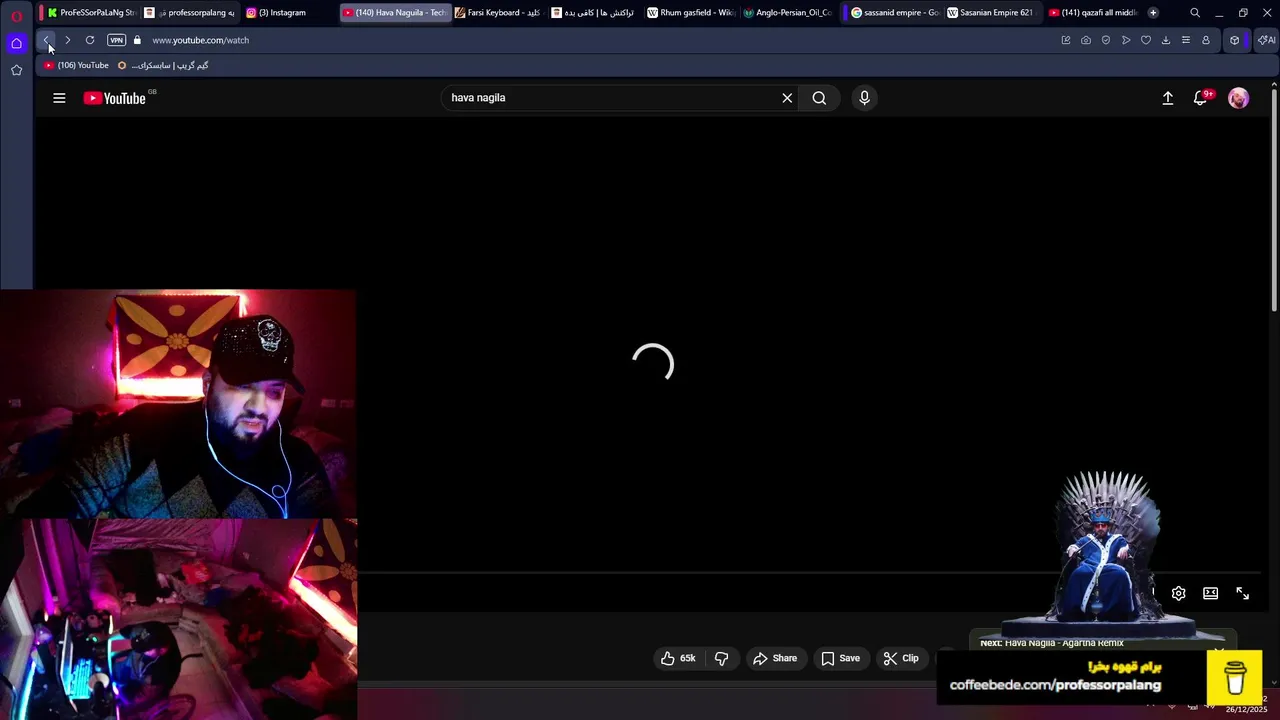Open the YouTube guide hamburger menu

pyautogui.click(x=59, y=98)
